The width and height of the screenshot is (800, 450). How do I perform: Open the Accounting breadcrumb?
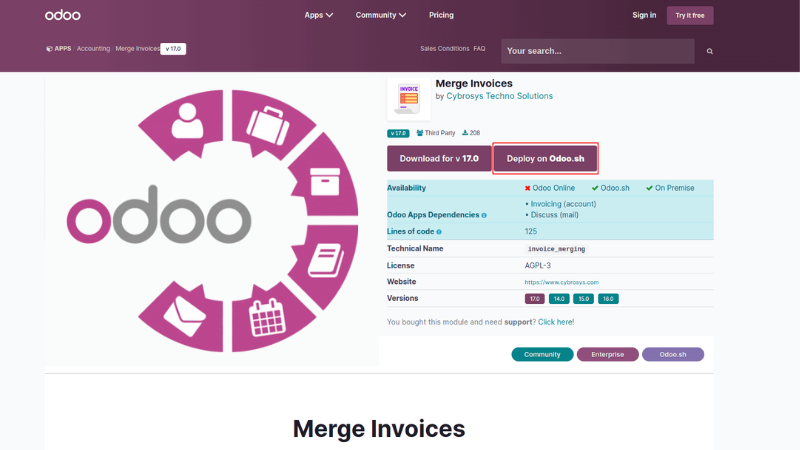[x=93, y=48]
